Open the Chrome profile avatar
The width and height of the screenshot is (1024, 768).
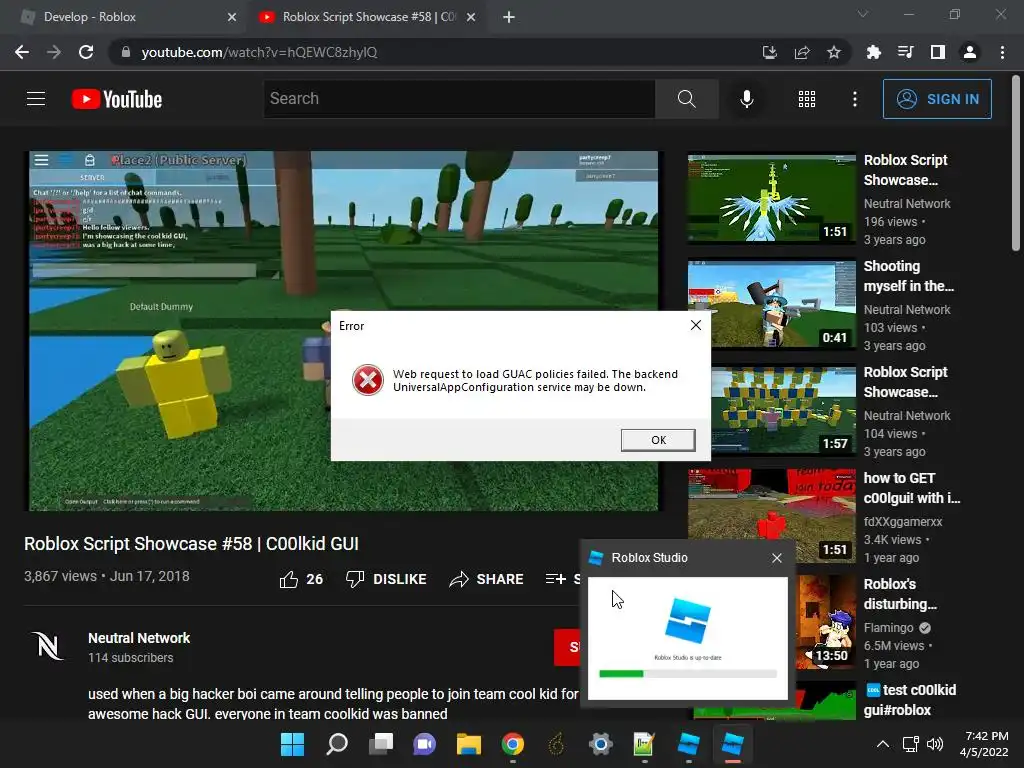pyautogui.click(x=970, y=52)
